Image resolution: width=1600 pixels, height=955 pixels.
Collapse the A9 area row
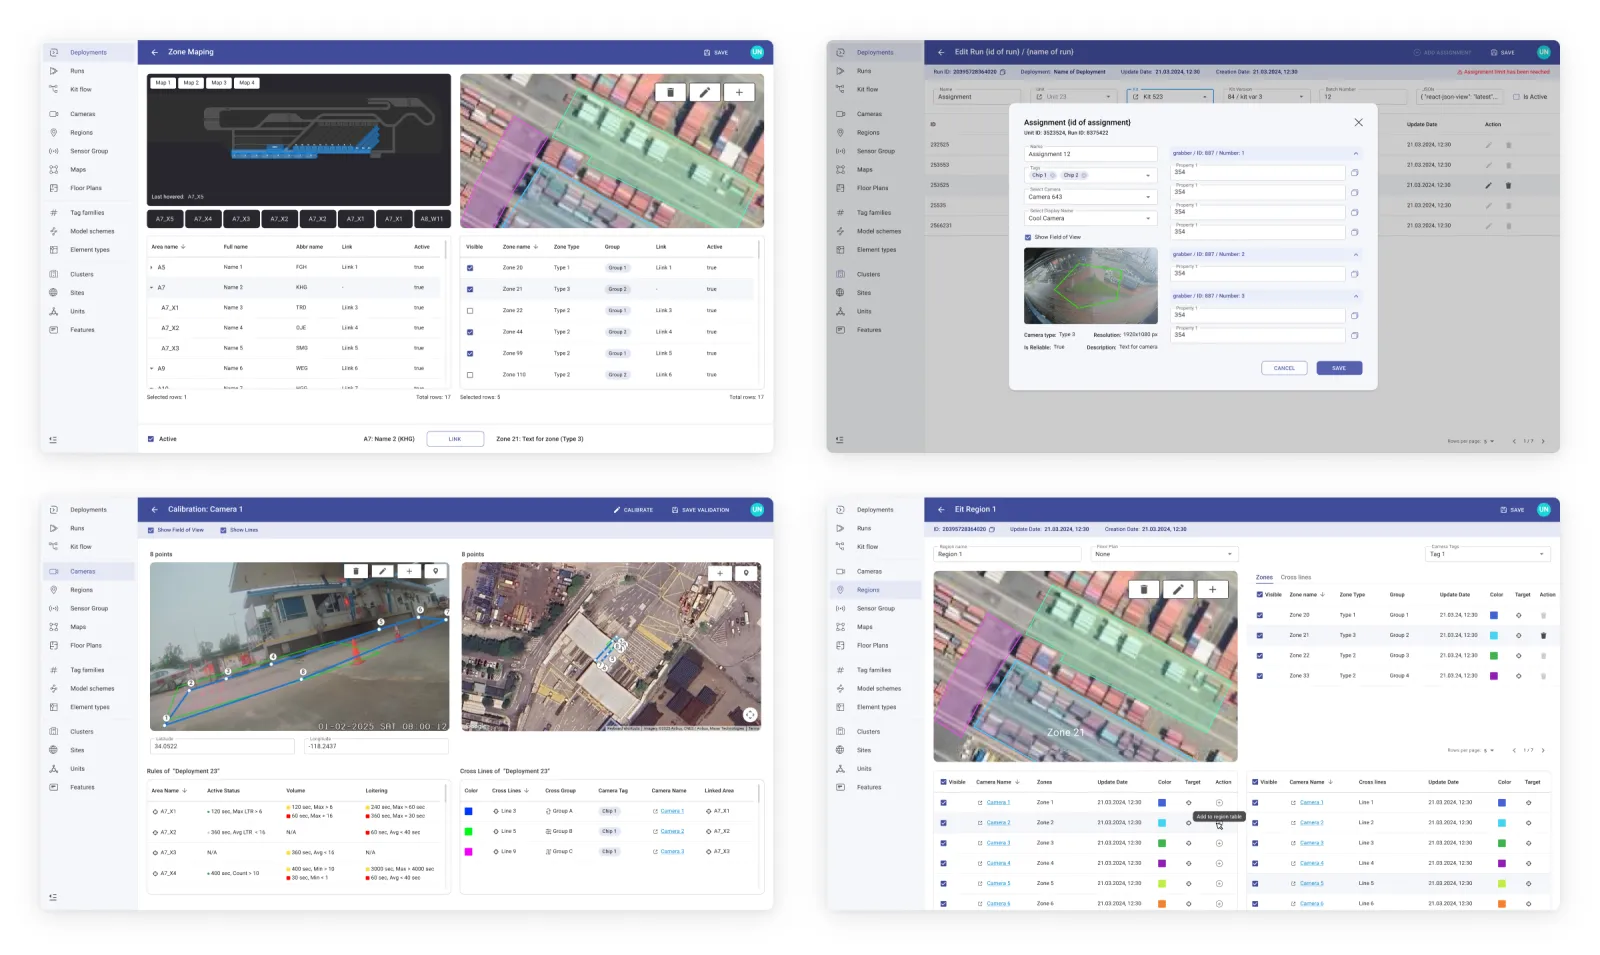(152, 368)
